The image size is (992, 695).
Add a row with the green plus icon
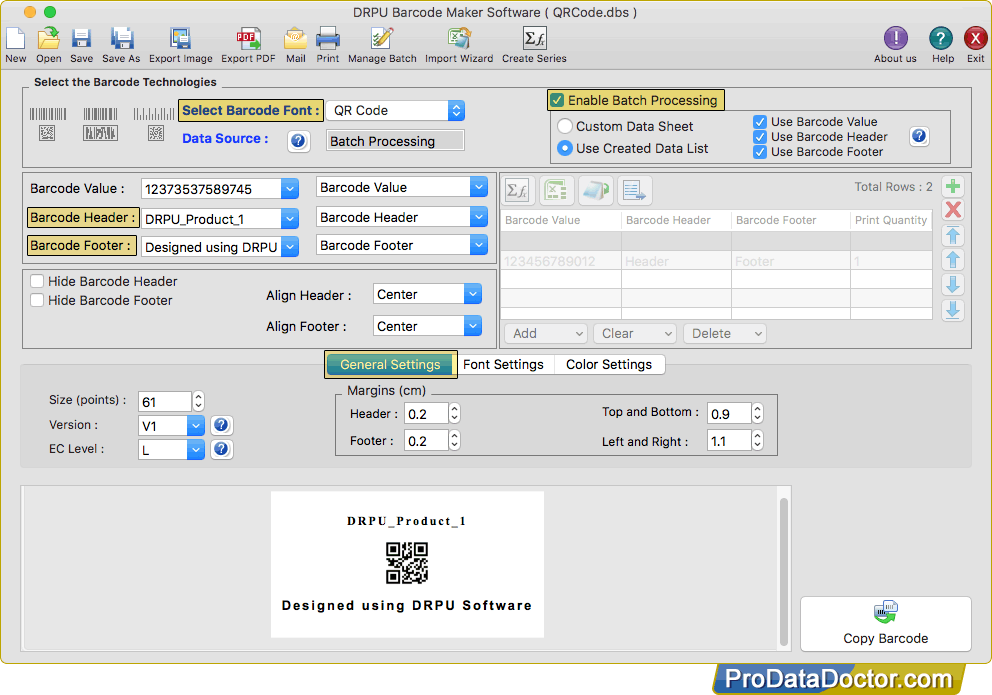[953, 187]
